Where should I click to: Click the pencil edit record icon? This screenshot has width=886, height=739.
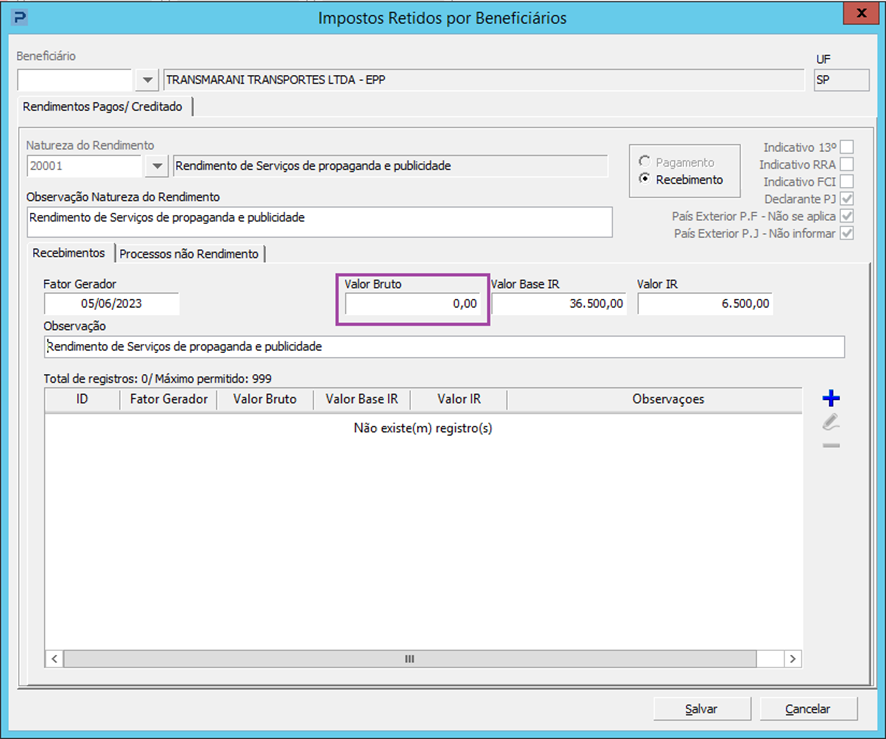831,422
